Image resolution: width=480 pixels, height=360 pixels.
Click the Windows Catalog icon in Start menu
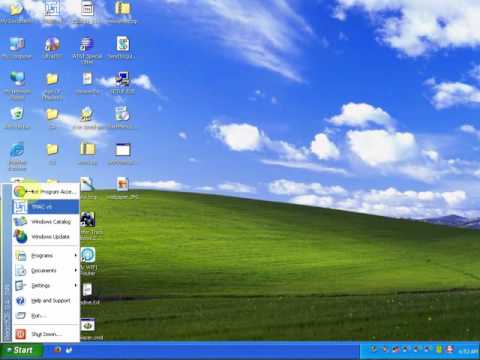point(21,221)
